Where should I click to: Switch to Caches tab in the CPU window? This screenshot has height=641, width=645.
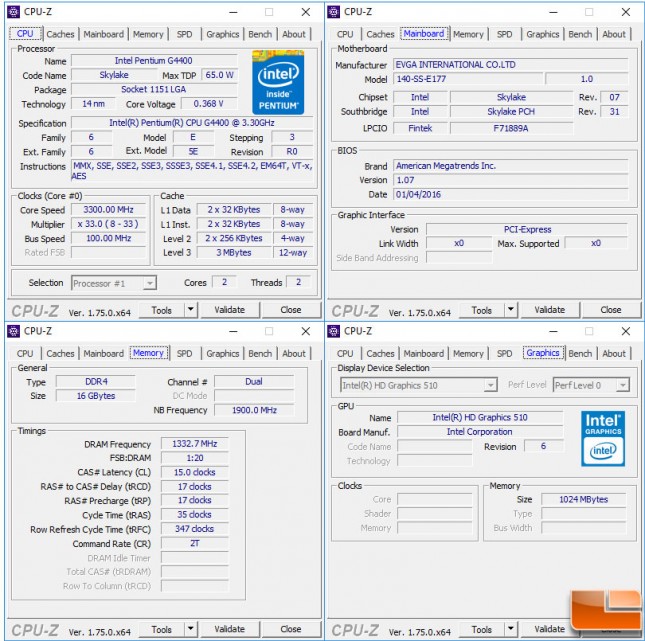tap(60, 34)
